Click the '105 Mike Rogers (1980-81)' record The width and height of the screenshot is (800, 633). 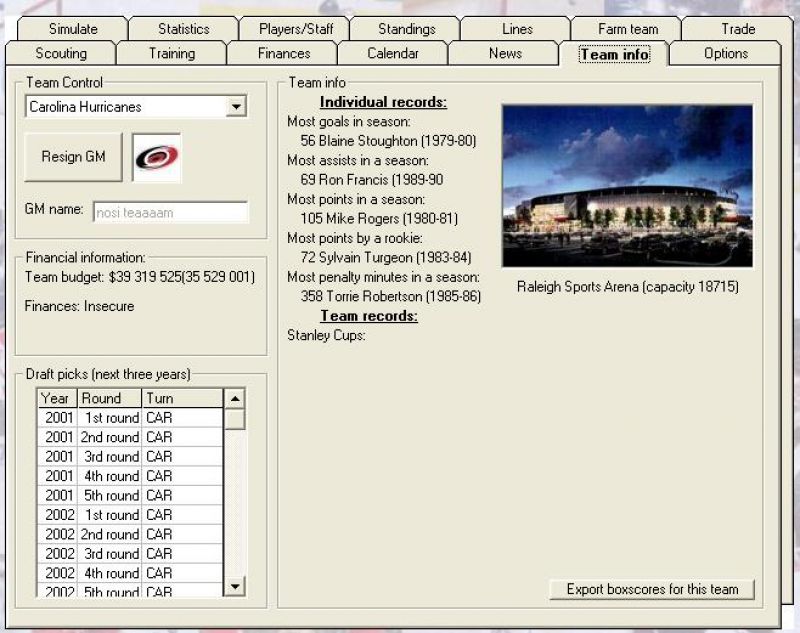pyautogui.click(x=379, y=218)
